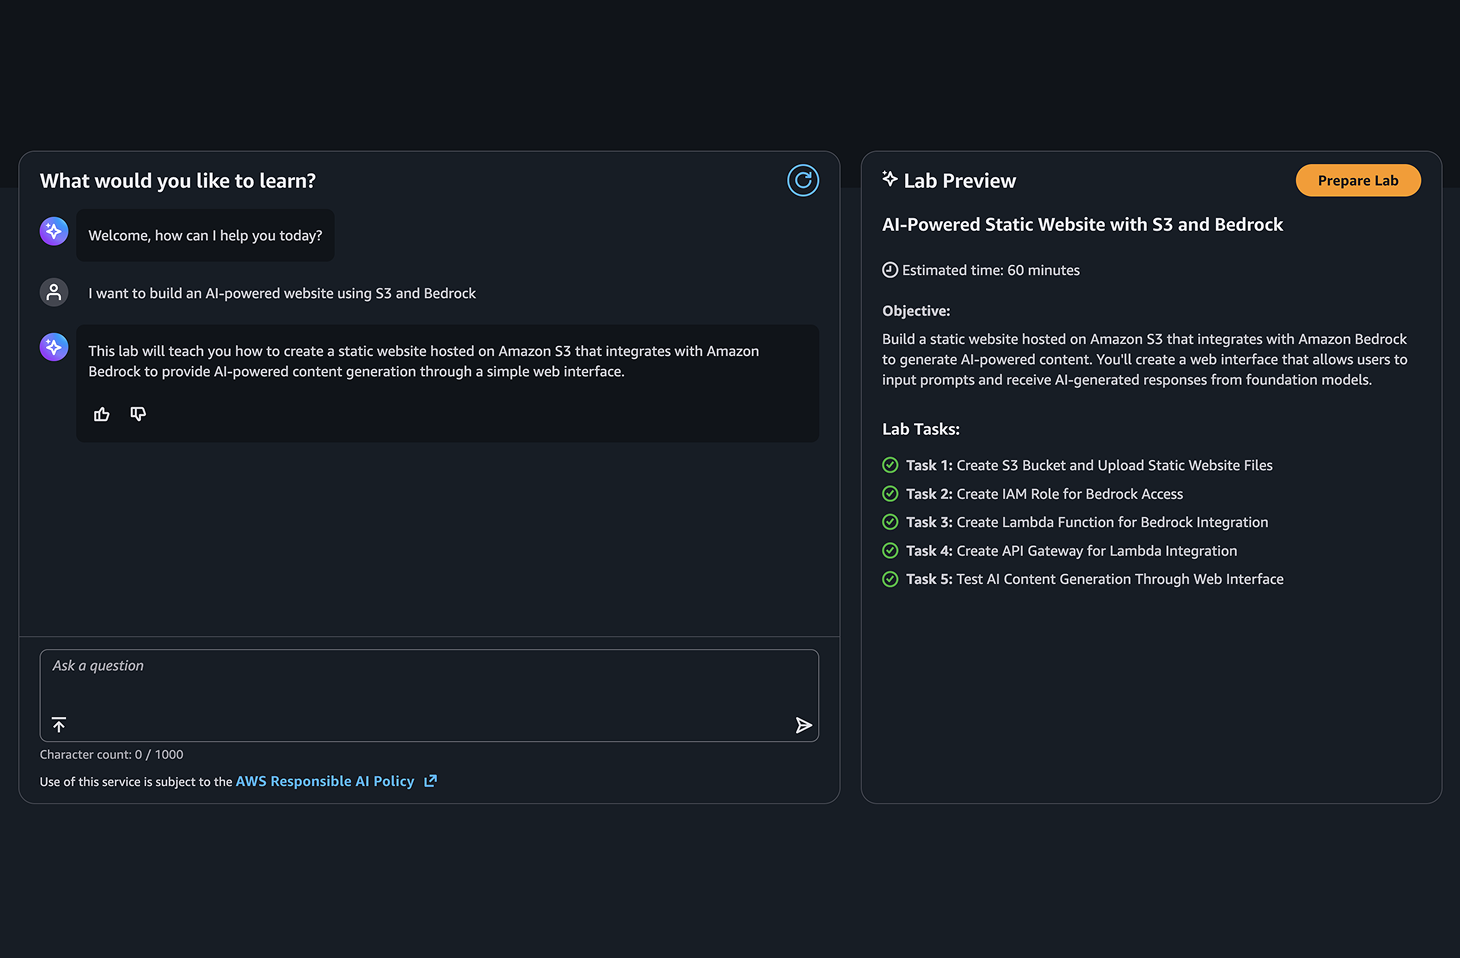Click Task 3: Create Lambda Function text
The width and height of the screenshot is (1460, 958).
tap(1087, 522)
